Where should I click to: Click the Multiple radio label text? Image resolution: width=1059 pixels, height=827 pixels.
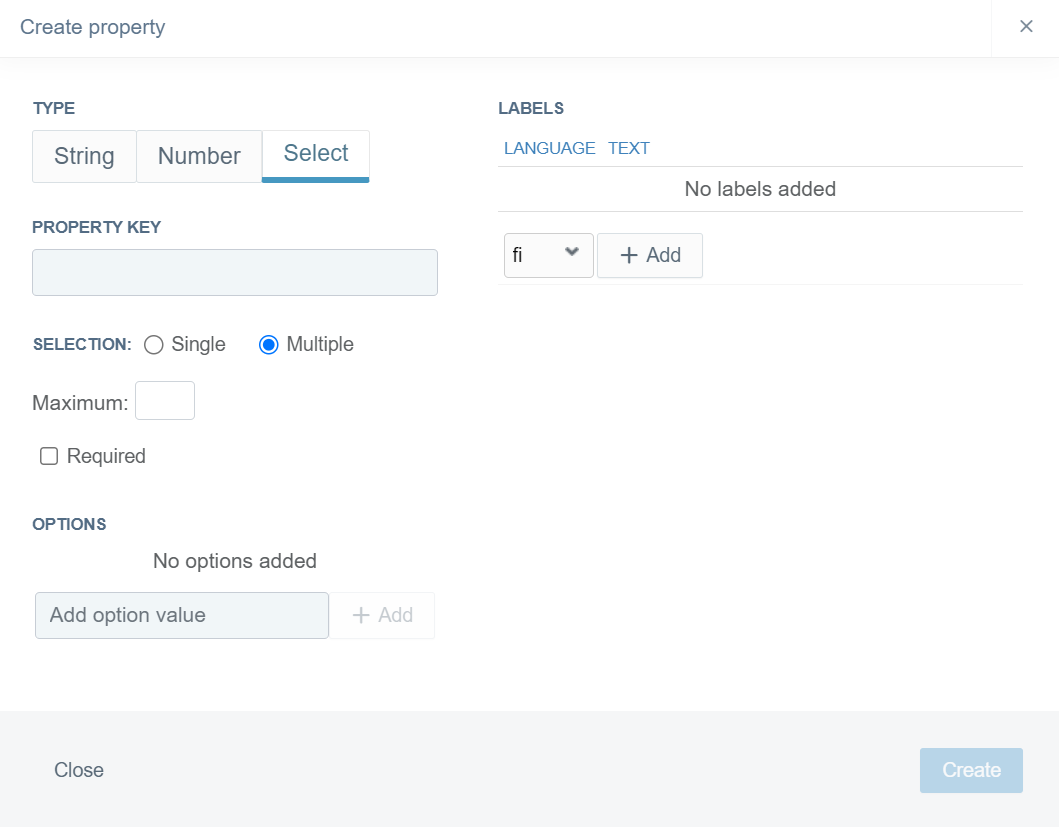coord(320,344)
